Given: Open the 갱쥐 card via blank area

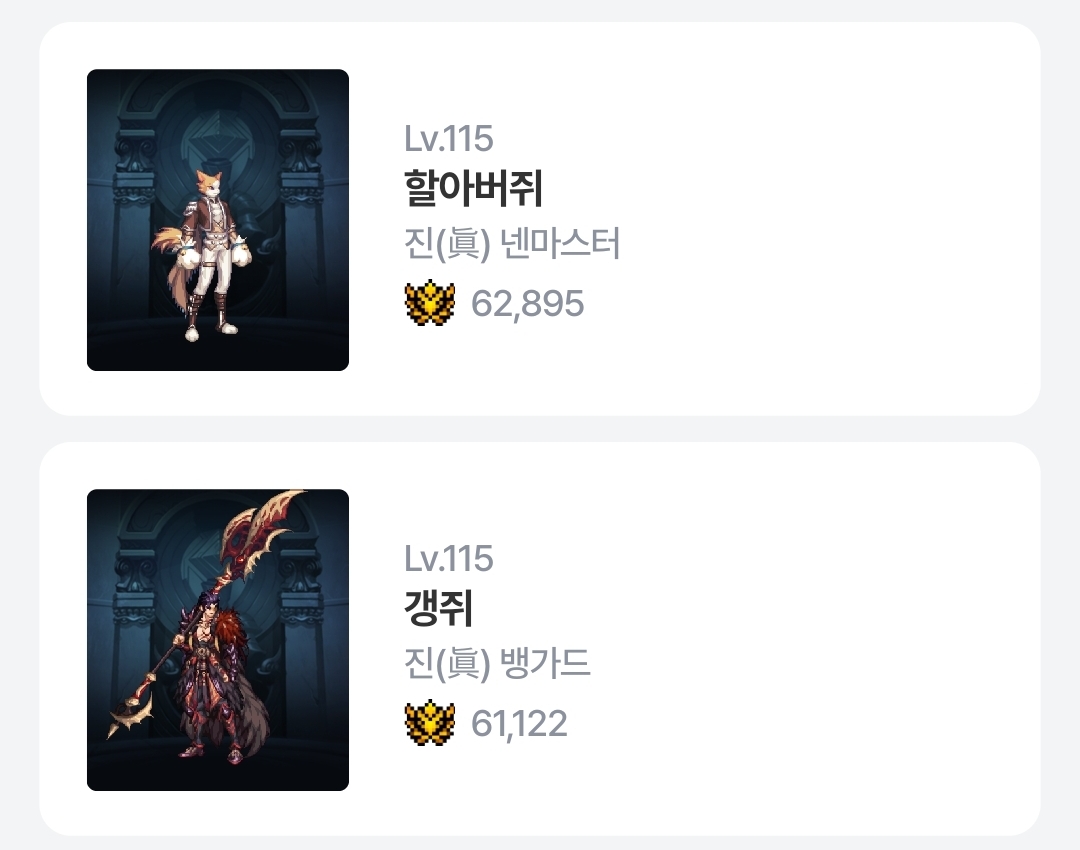Looking at the screenshot, I should tap(792, 639).
